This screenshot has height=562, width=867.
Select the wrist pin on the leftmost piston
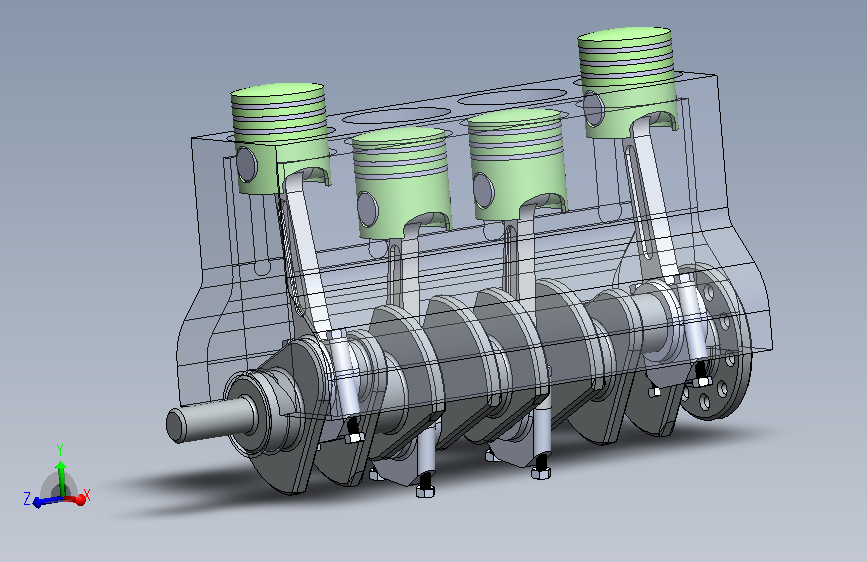(247, 164)
